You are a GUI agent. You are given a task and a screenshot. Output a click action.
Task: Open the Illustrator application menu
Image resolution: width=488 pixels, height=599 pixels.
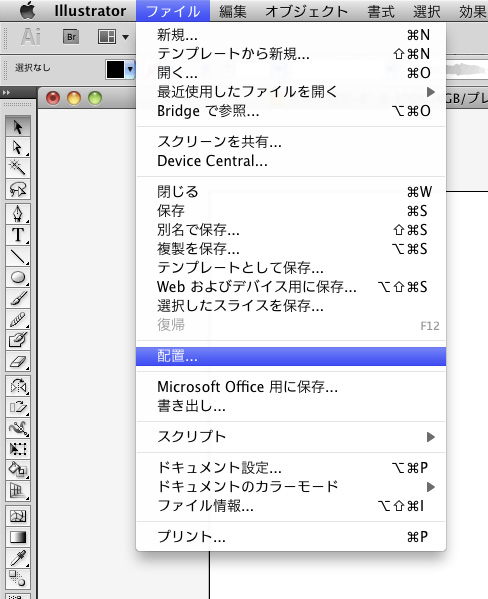pos(90,11)
